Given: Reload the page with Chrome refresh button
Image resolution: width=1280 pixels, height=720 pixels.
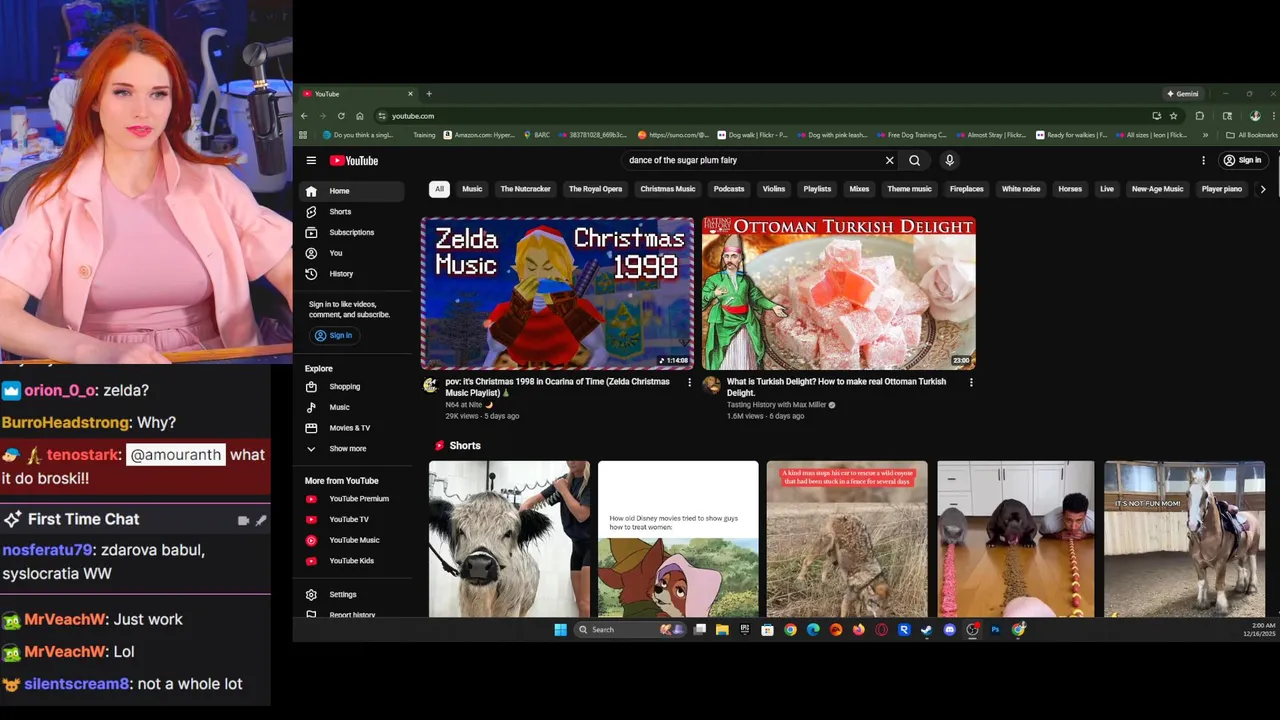Looking at the screenshot, I should (341, 116).
